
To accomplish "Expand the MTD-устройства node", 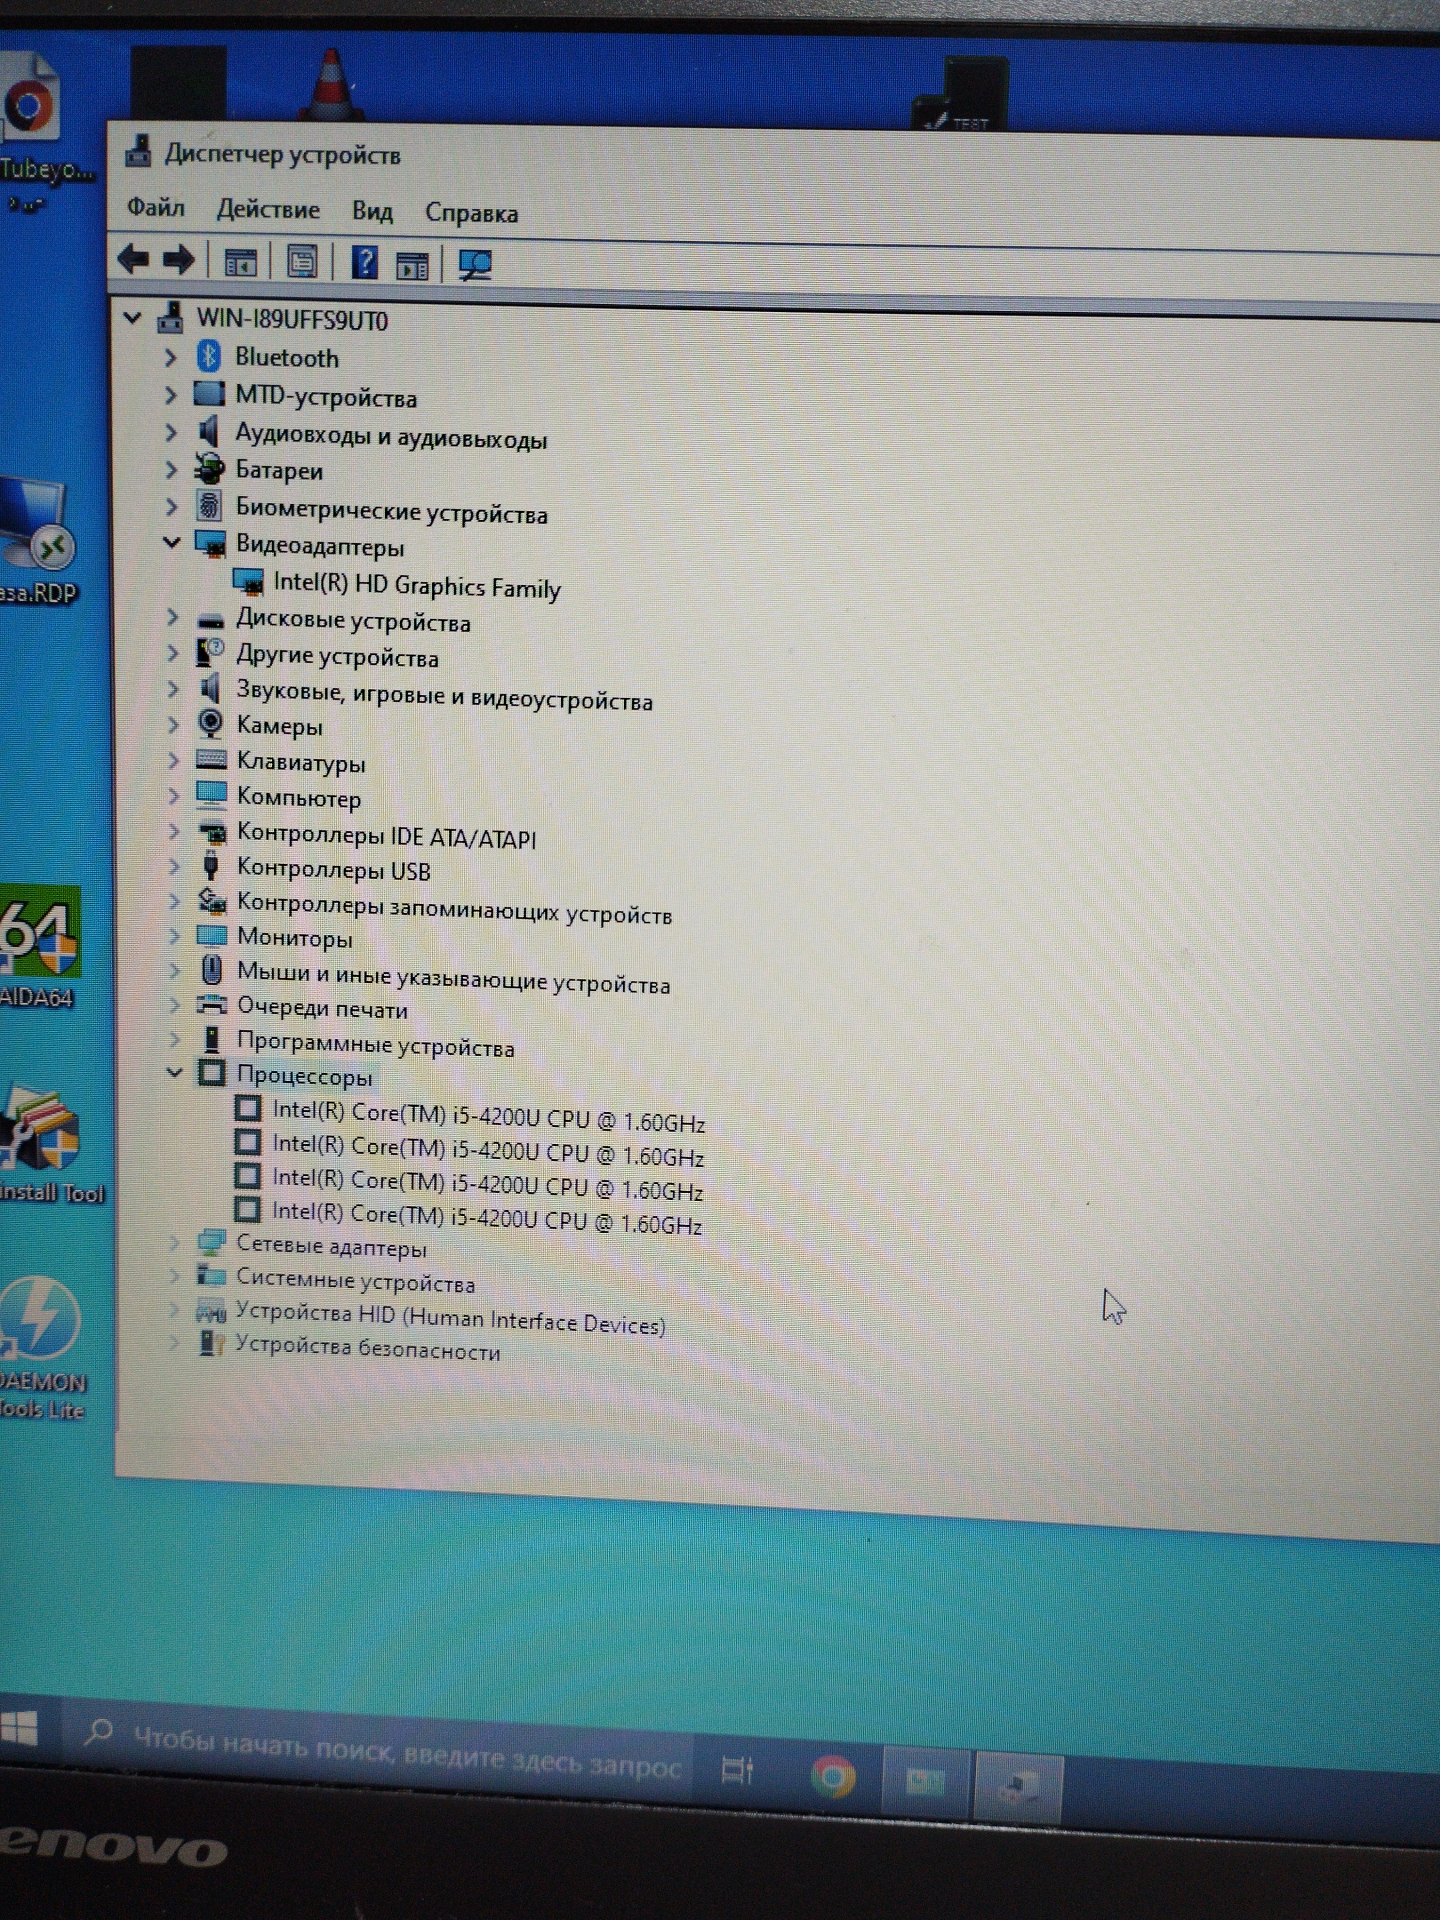I will [x=171, y=394].
